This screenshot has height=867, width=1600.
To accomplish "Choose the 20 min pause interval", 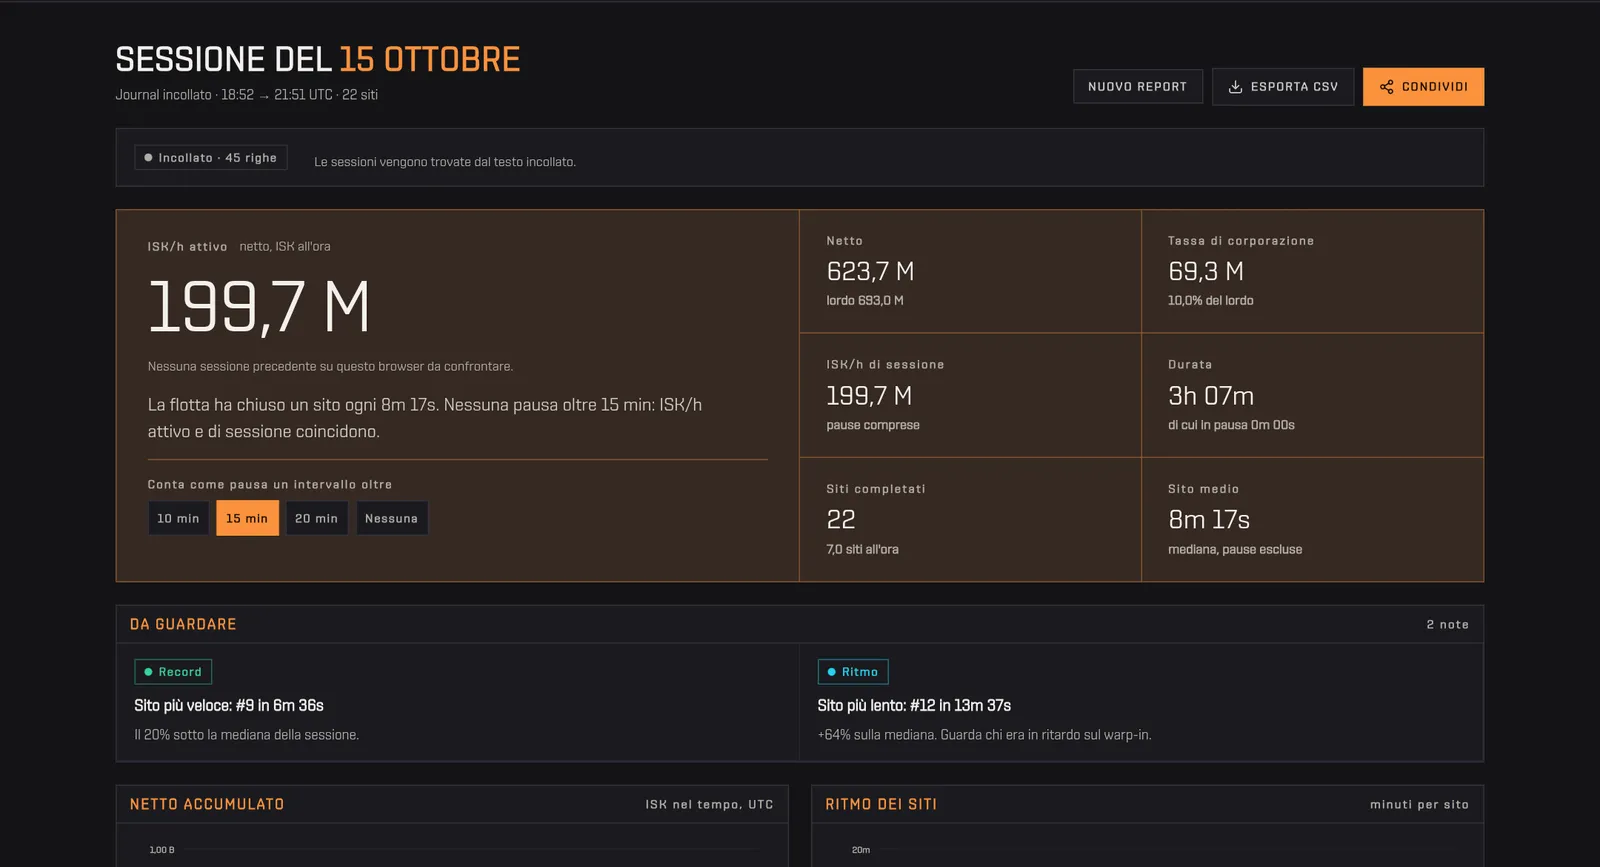I will 316,518.
